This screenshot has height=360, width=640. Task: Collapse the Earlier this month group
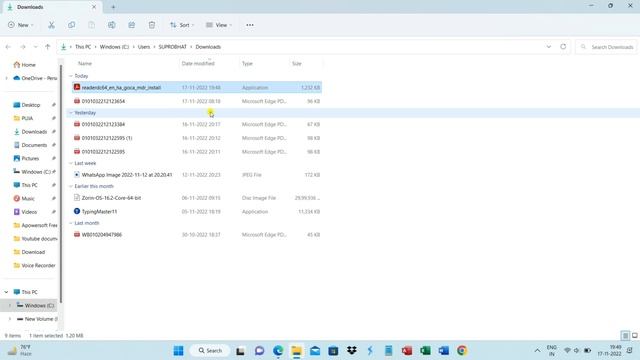pos(71,186)
